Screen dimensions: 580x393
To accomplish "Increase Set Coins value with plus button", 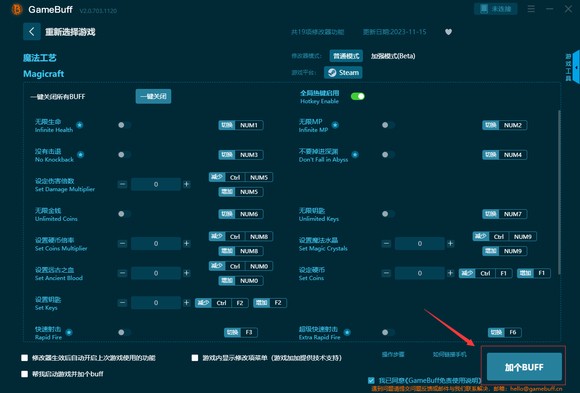I will pyautogui.click(x=450, y=273).
